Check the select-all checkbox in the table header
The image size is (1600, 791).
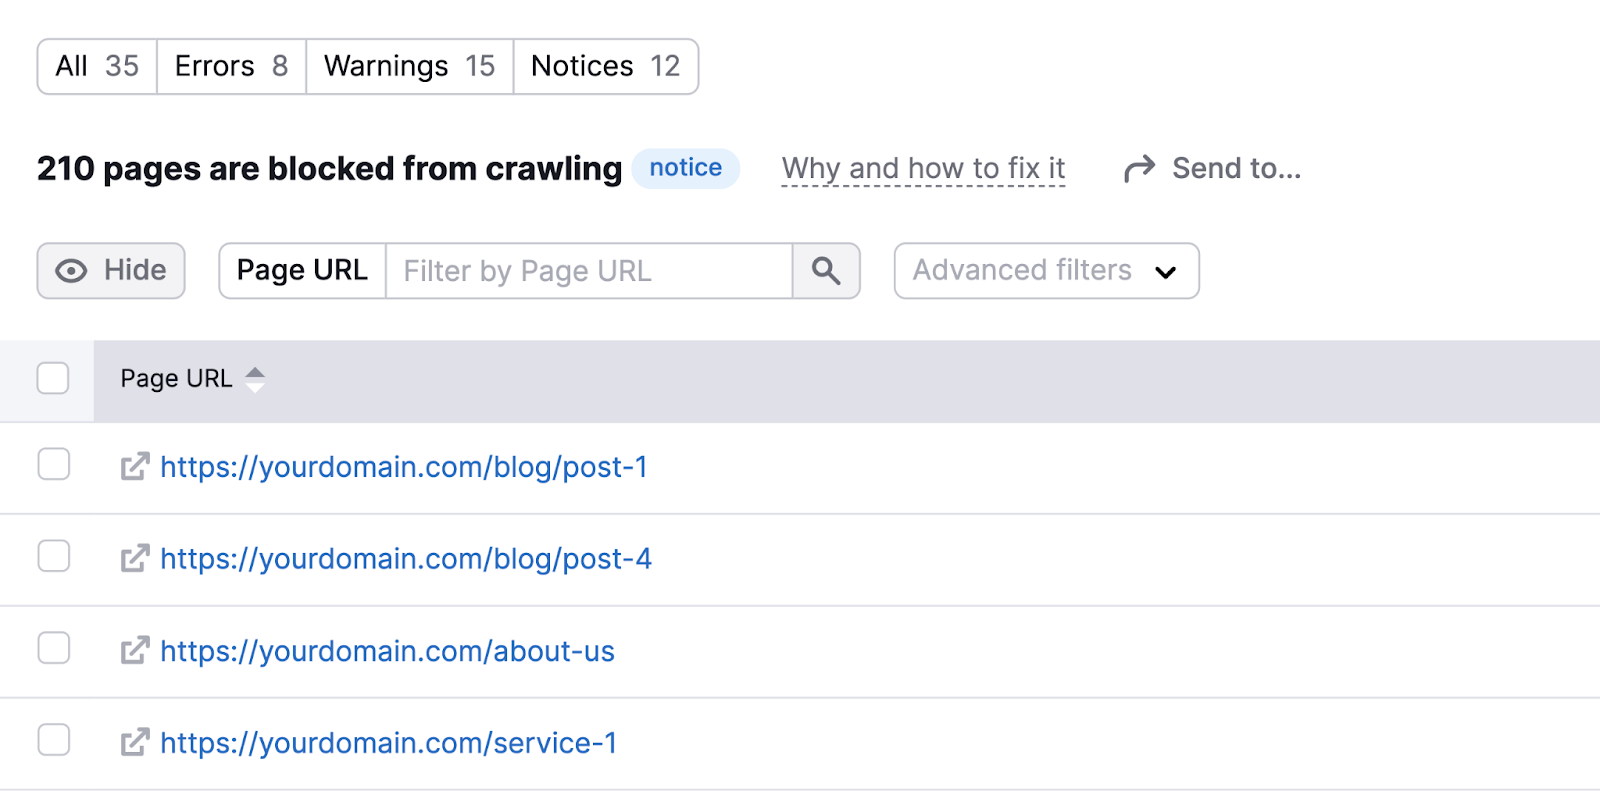point(52,378)
